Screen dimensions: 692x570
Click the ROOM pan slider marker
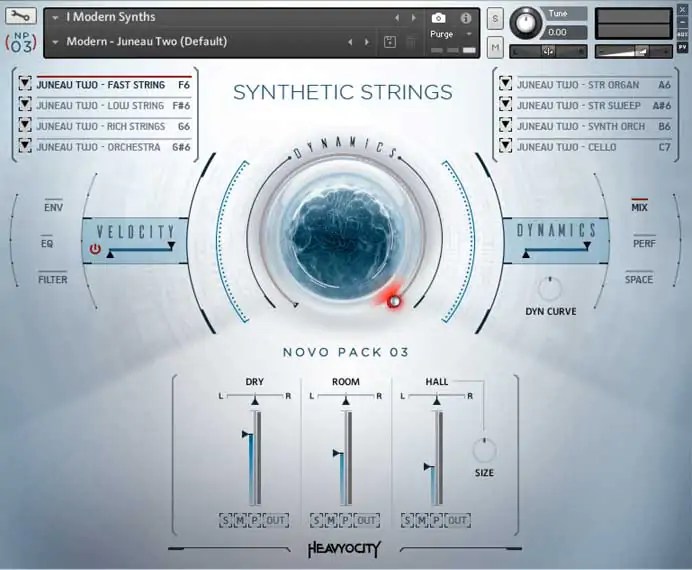[x=346, y=401]
